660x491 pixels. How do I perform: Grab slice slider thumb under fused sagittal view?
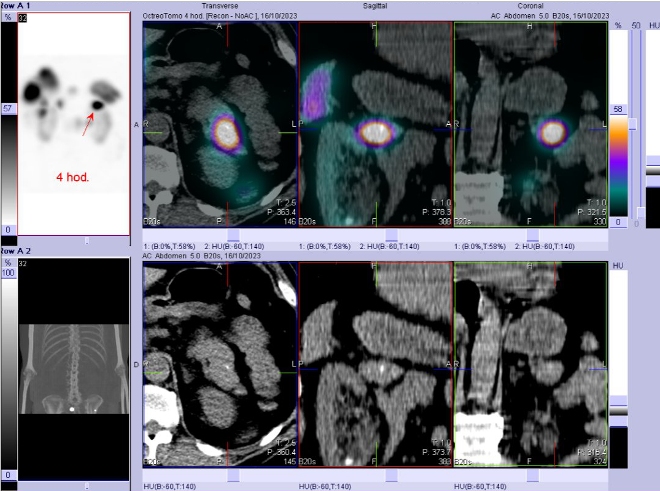point(391,235)
